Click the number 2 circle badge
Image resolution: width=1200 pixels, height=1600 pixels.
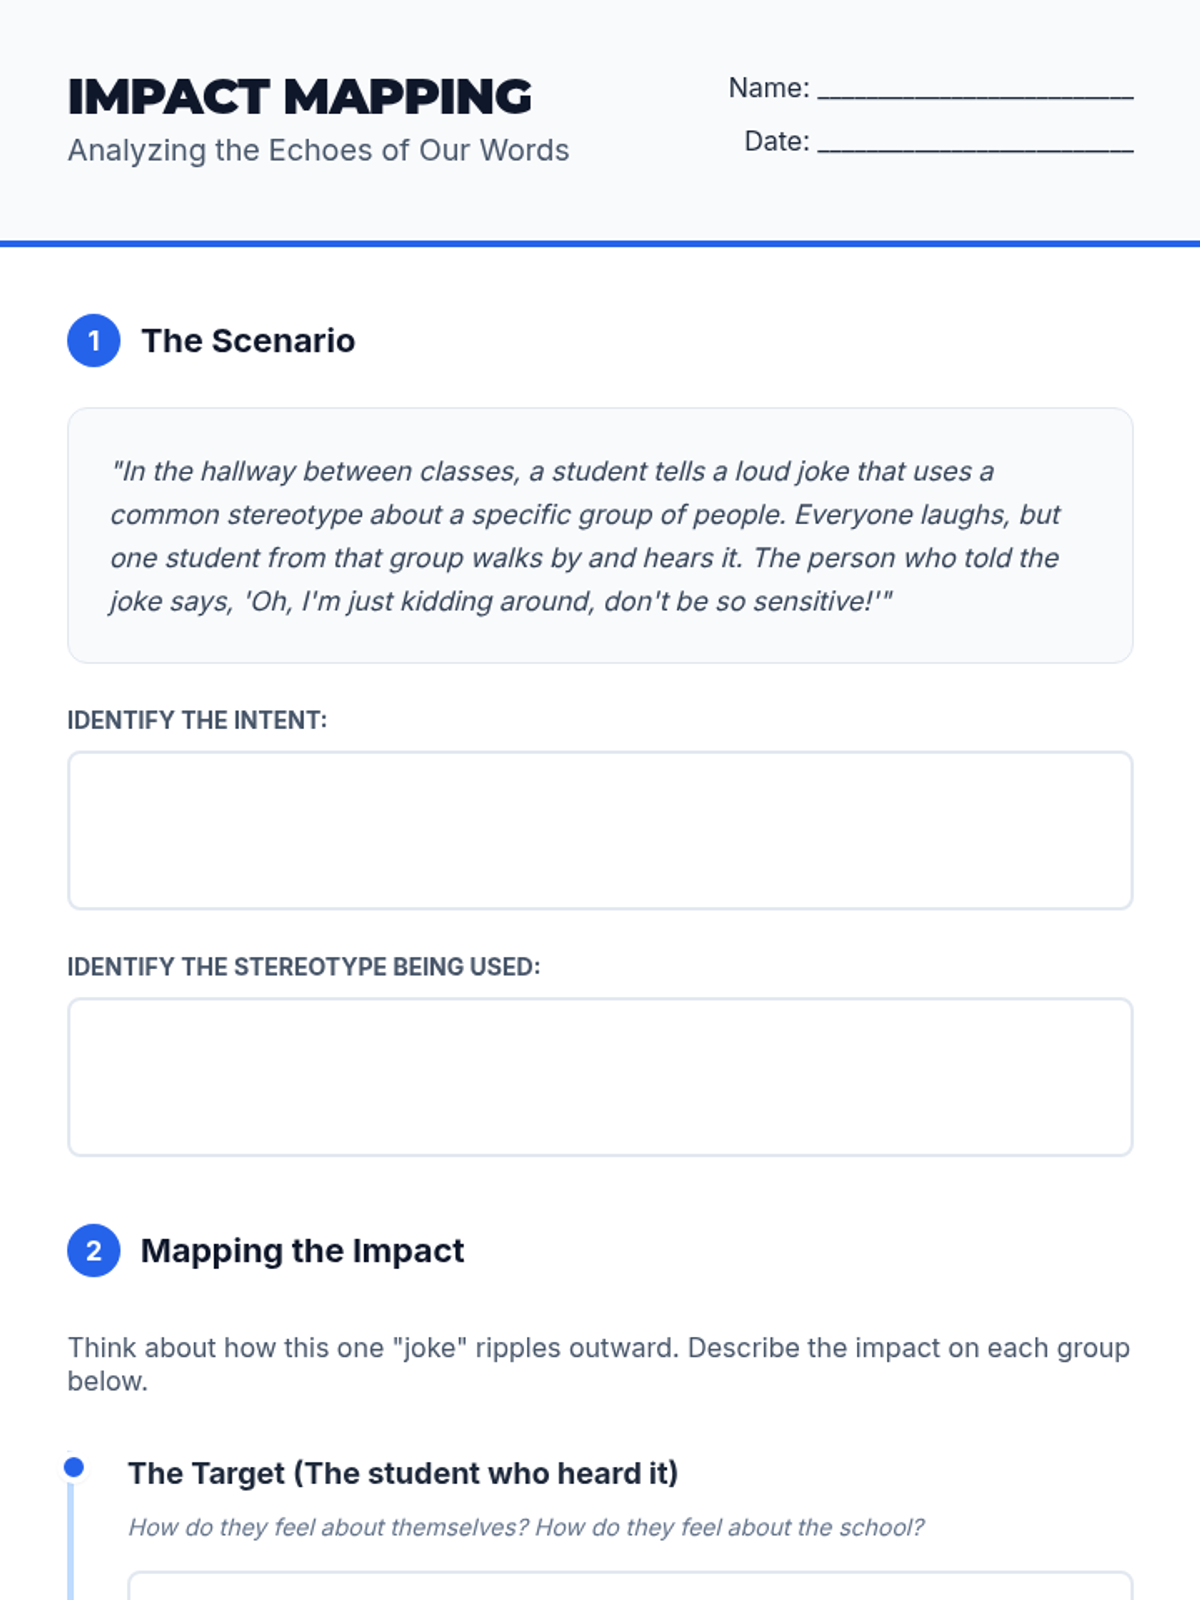click(x=94, y=1251)
